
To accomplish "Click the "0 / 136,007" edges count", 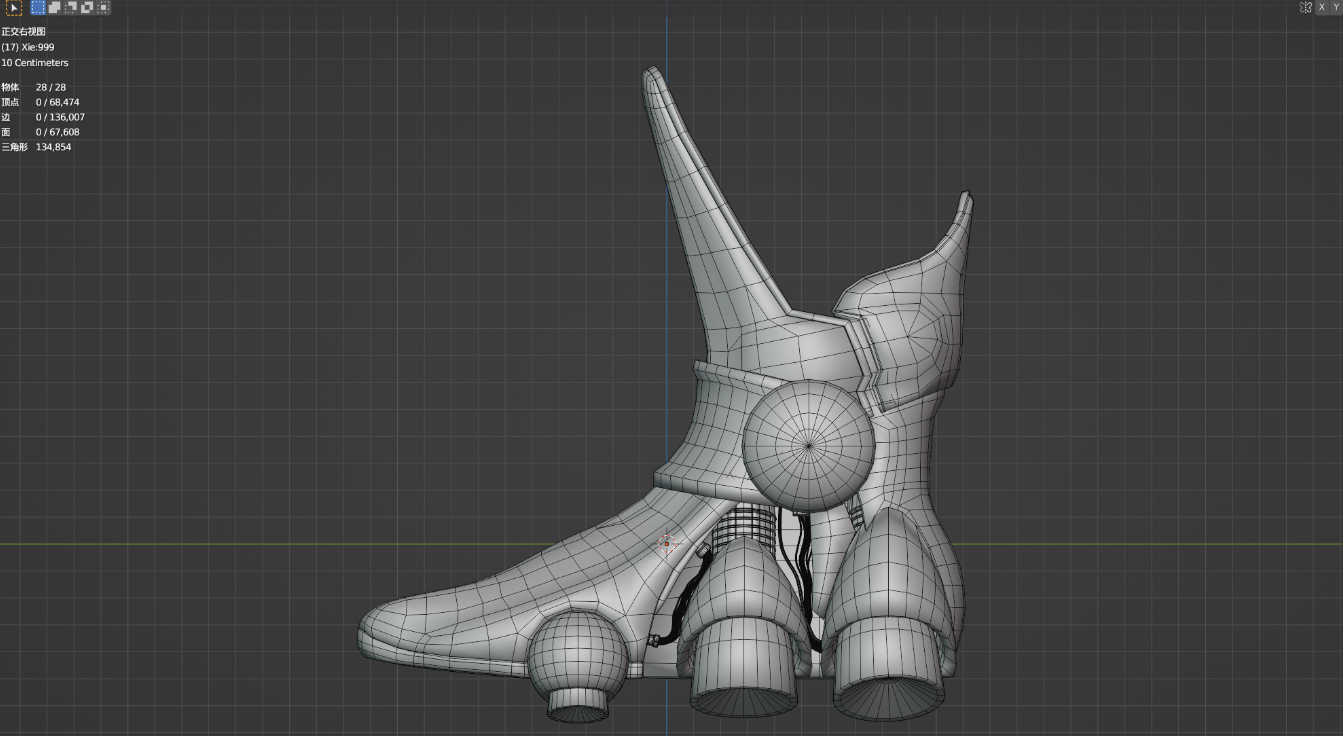I will coord(60,117).
